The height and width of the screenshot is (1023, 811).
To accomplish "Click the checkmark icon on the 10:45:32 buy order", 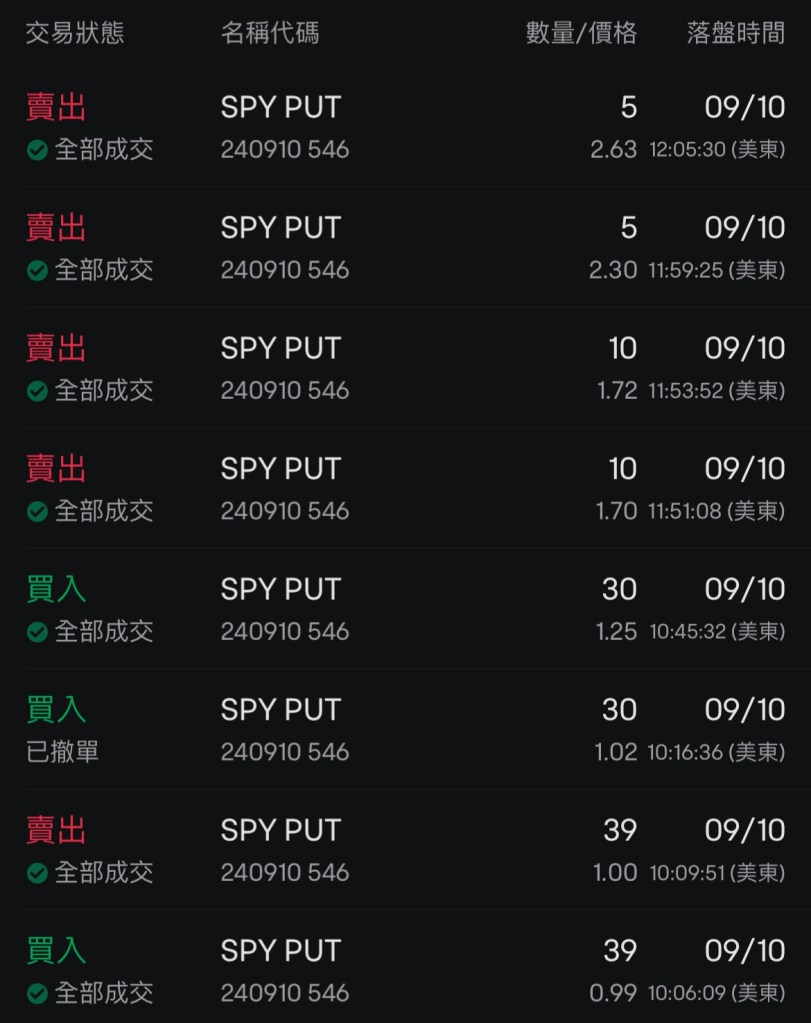I will coord(37,632).
